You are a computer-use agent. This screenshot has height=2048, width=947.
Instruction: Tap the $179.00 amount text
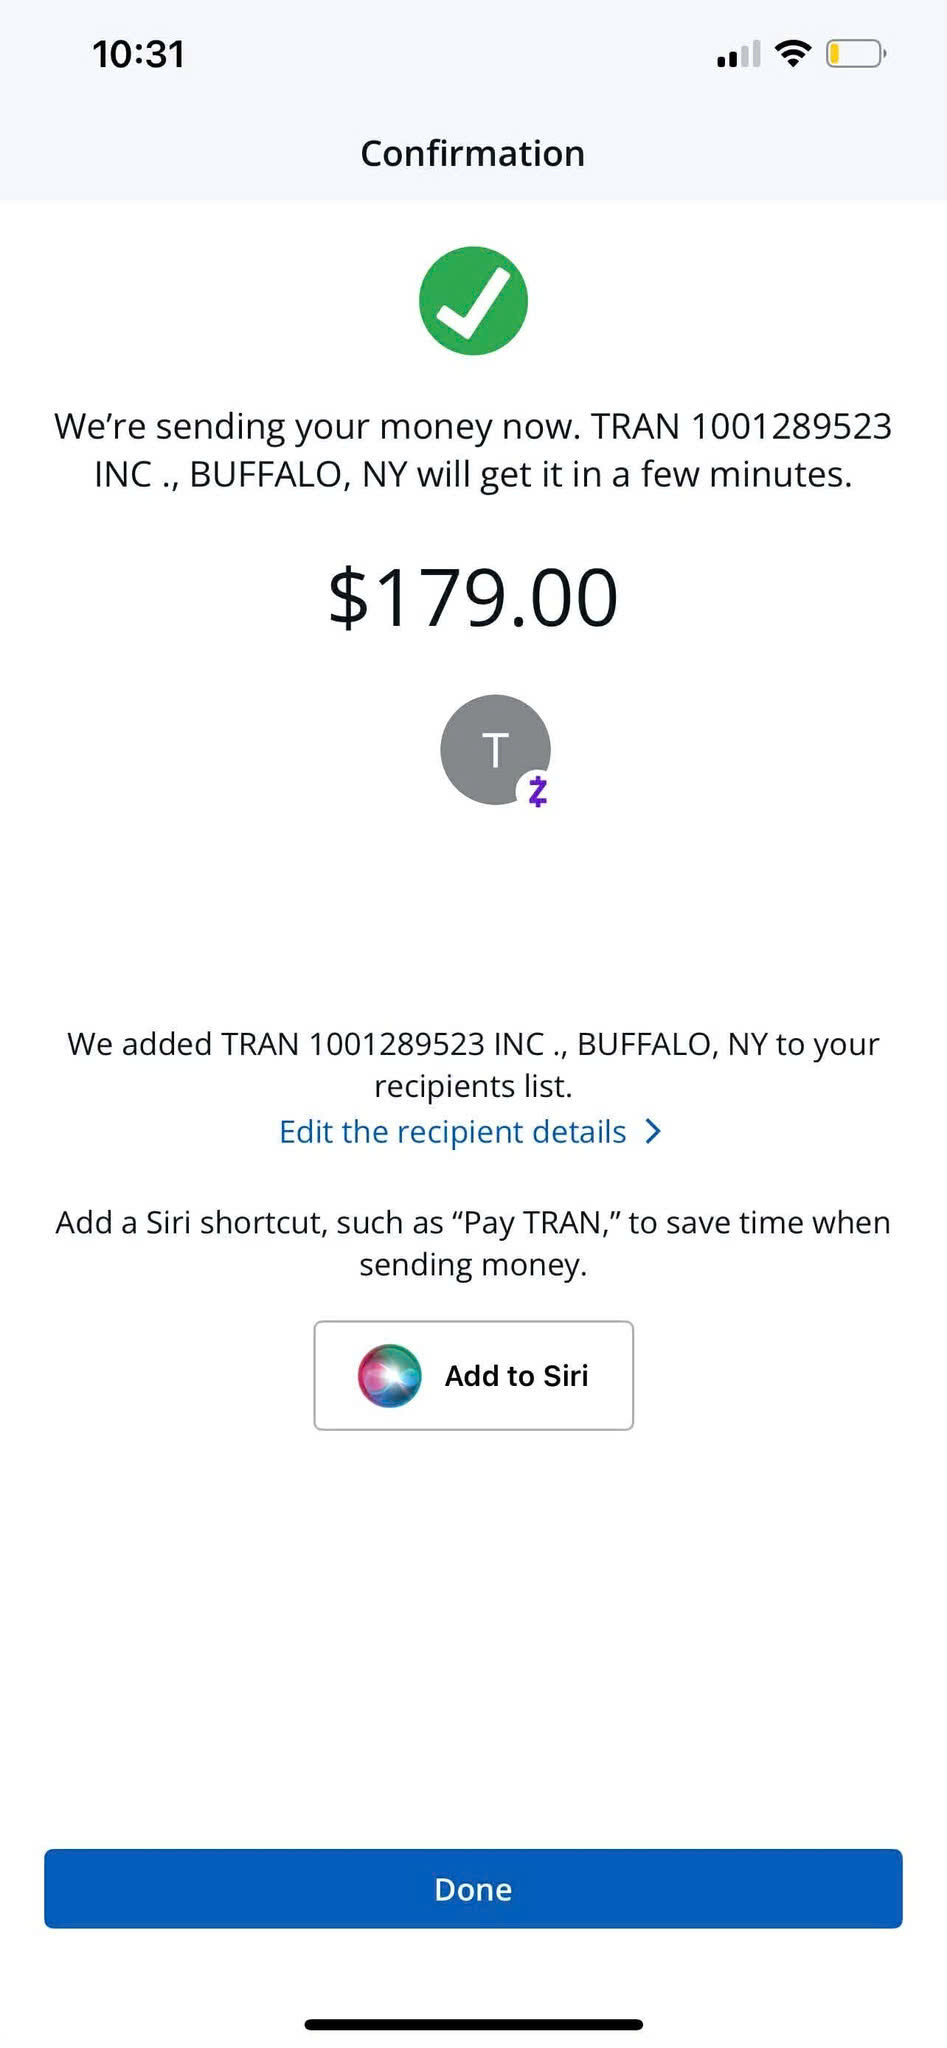473,597
